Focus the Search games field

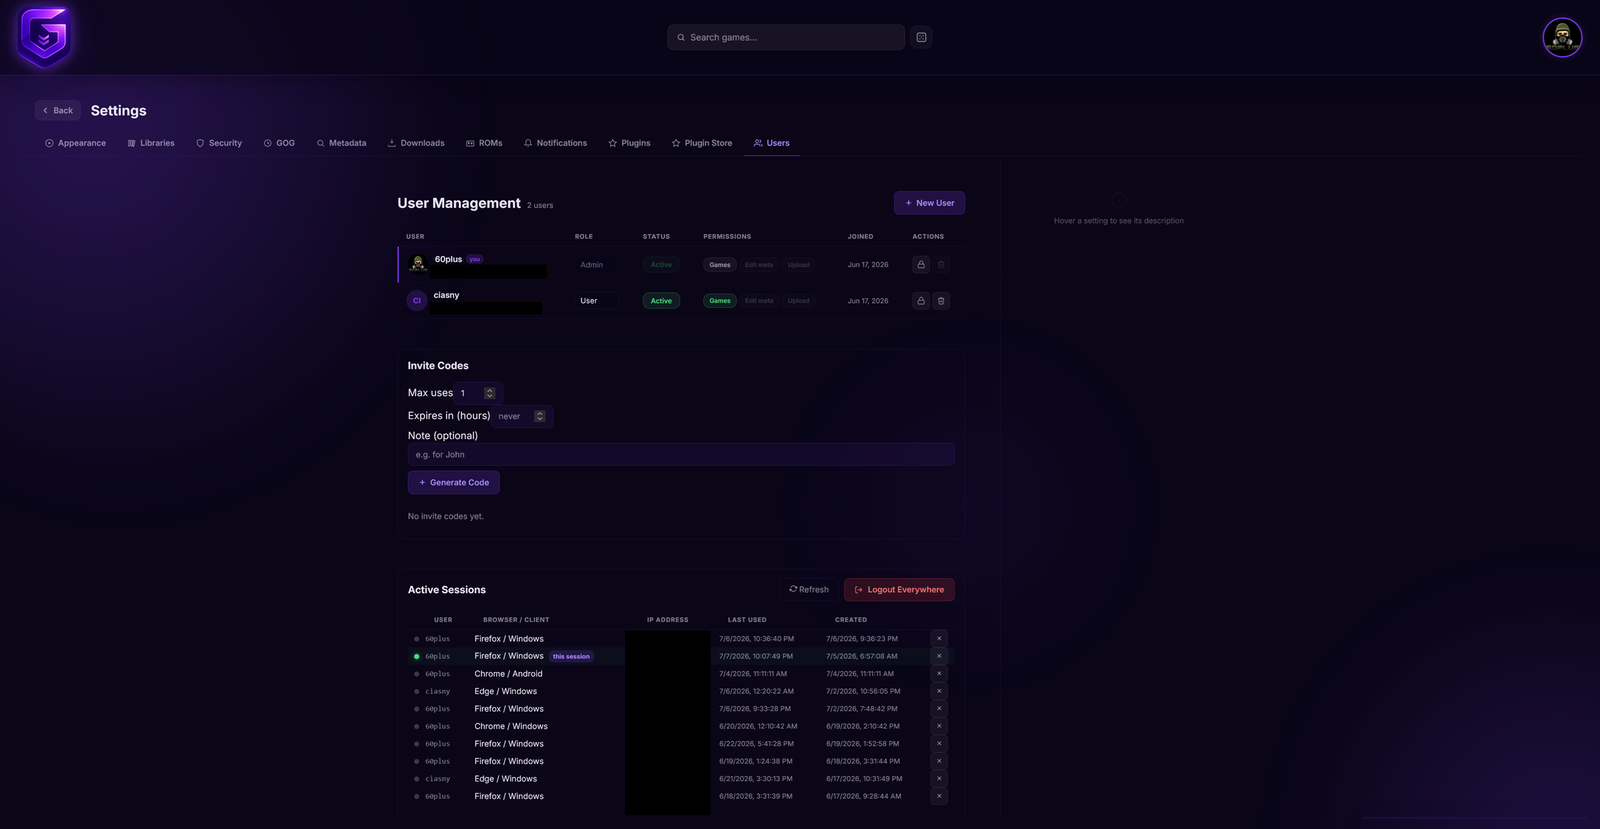coord(786,37)
